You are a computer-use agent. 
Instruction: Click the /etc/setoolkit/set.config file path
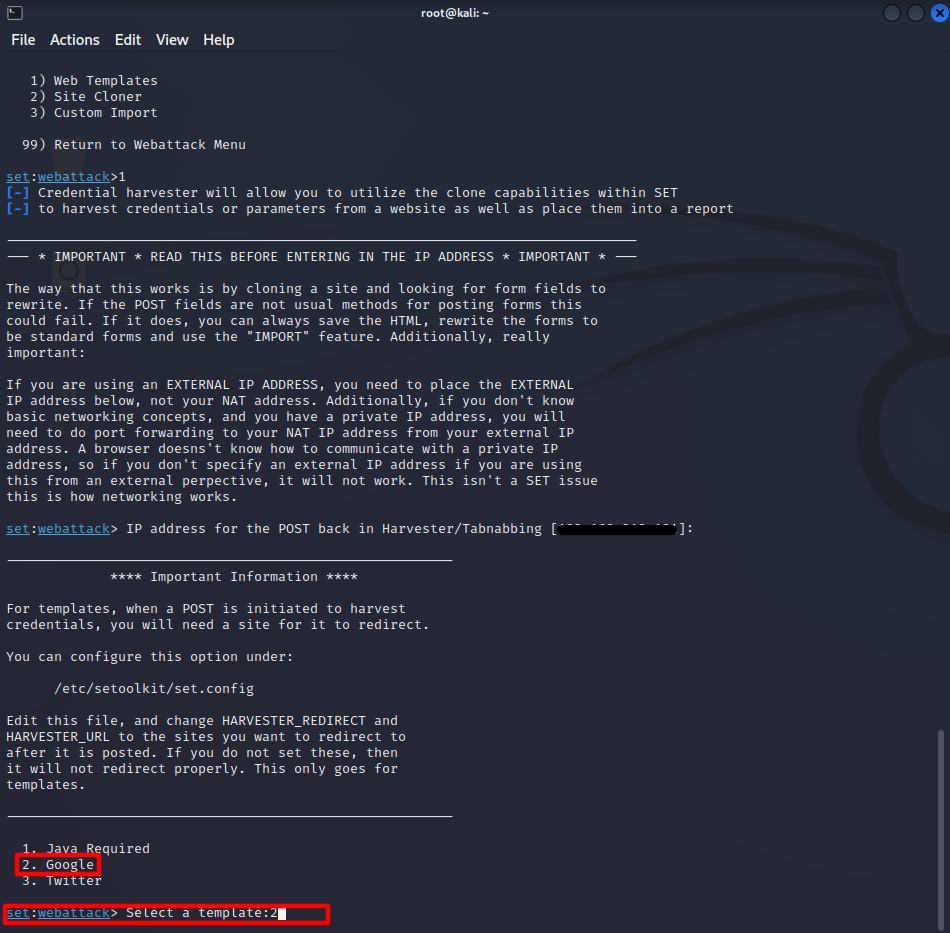click(154, 689)
